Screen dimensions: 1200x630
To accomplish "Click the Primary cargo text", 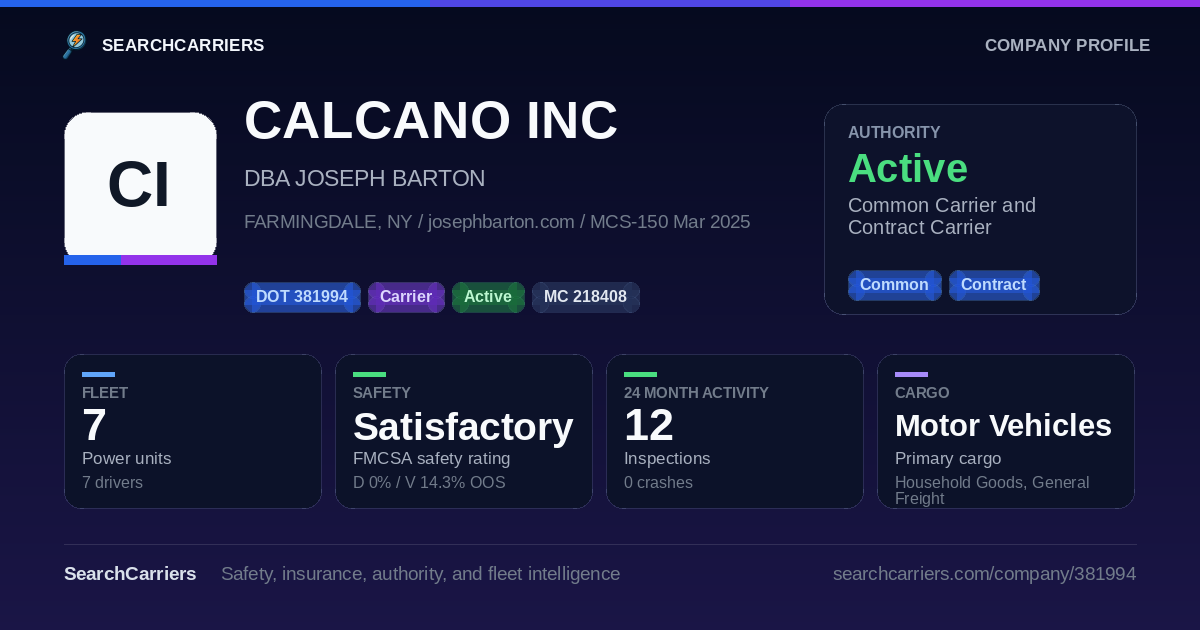I will [x=948, y=458].
